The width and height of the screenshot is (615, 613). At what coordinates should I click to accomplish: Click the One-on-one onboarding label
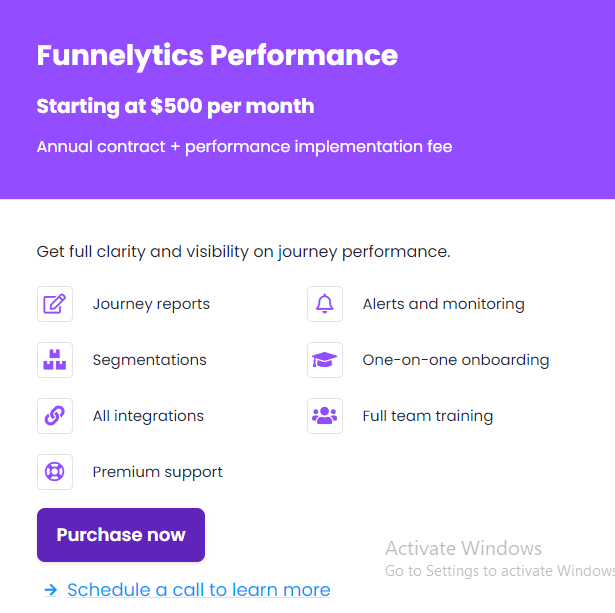(x=456, y=360)
